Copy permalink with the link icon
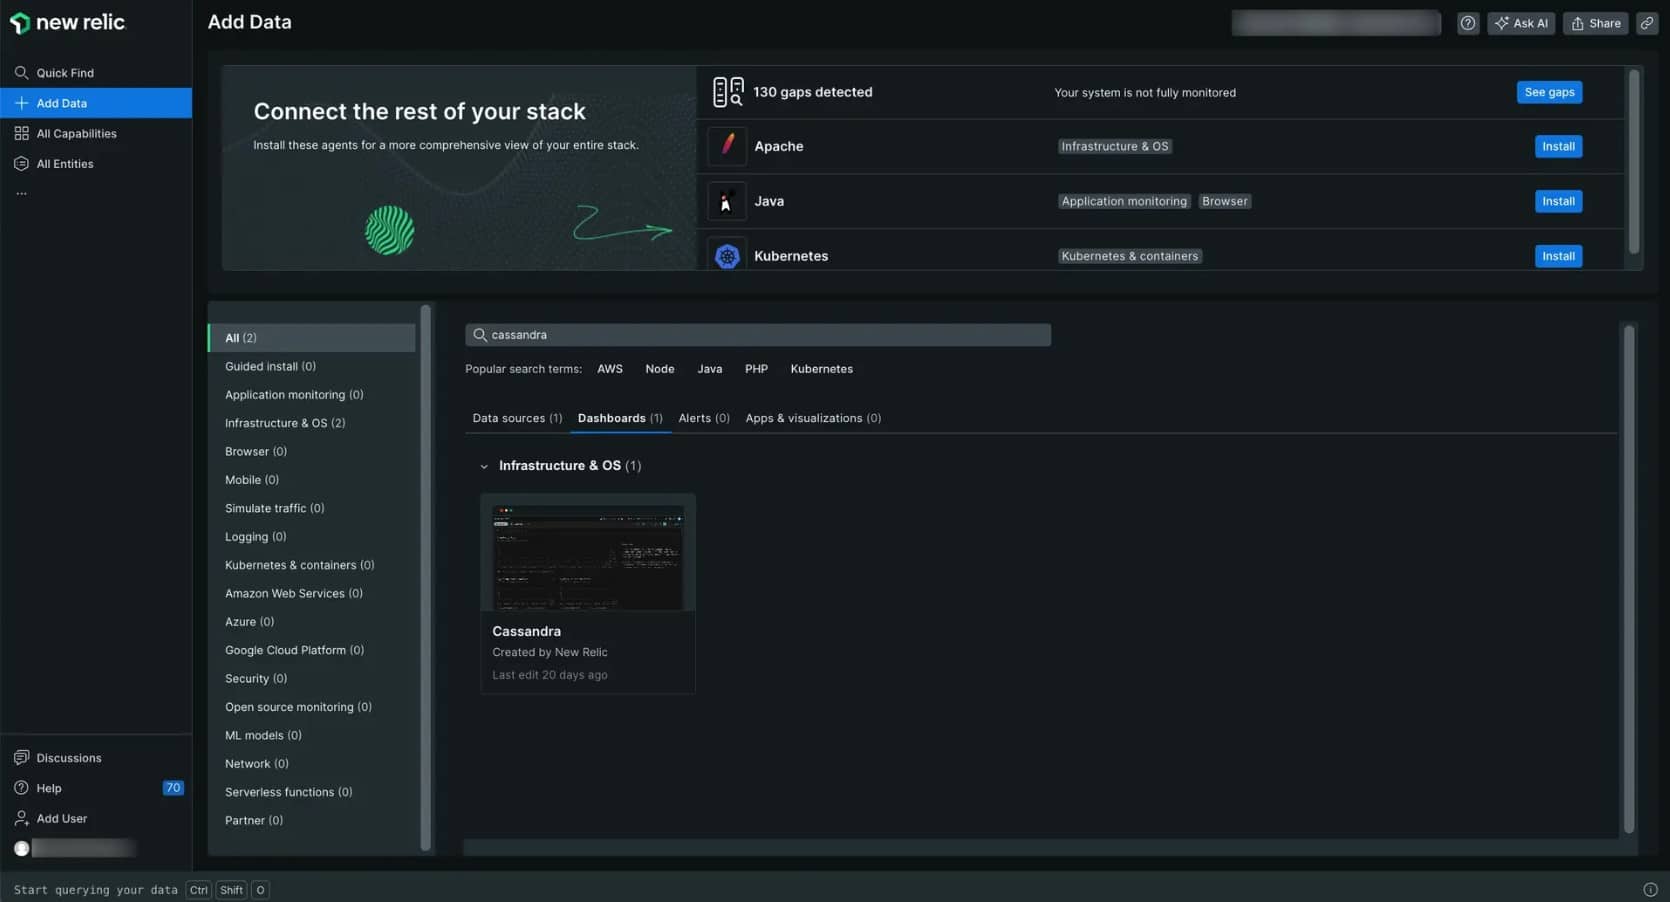The width and height of the screenshot is (1670, 902). coord(1646,23)
